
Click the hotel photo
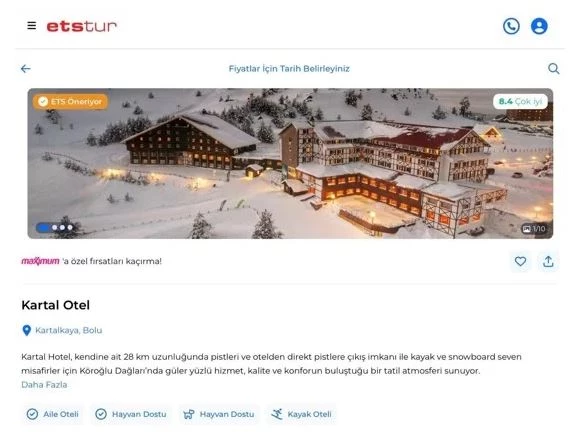coord(290,164)
